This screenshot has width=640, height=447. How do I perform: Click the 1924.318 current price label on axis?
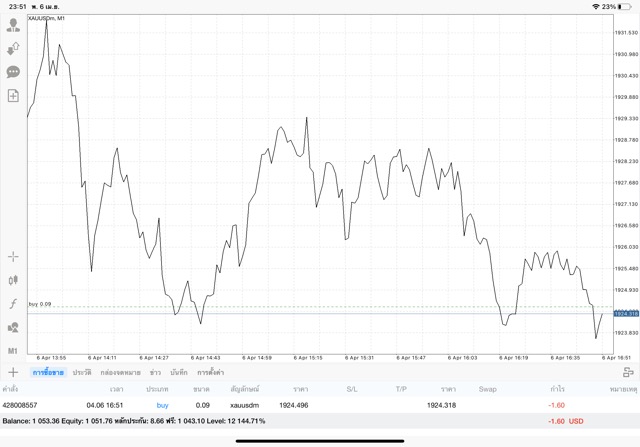pyautogui.click(x=625, y=313)
